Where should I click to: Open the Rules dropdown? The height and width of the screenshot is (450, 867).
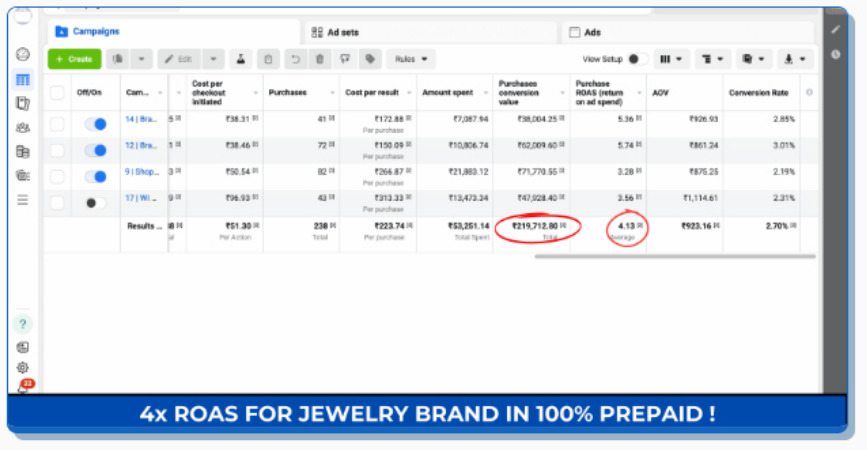pyautogui.click(x=411, y=59)
